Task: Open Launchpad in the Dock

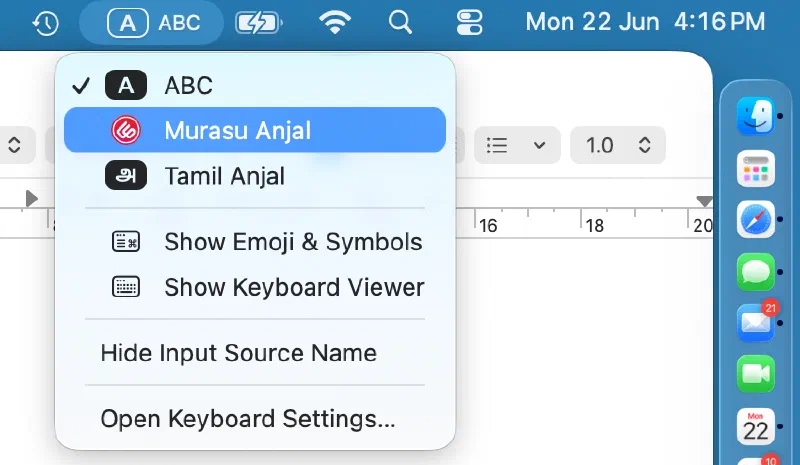Action: tap(756, 168)
